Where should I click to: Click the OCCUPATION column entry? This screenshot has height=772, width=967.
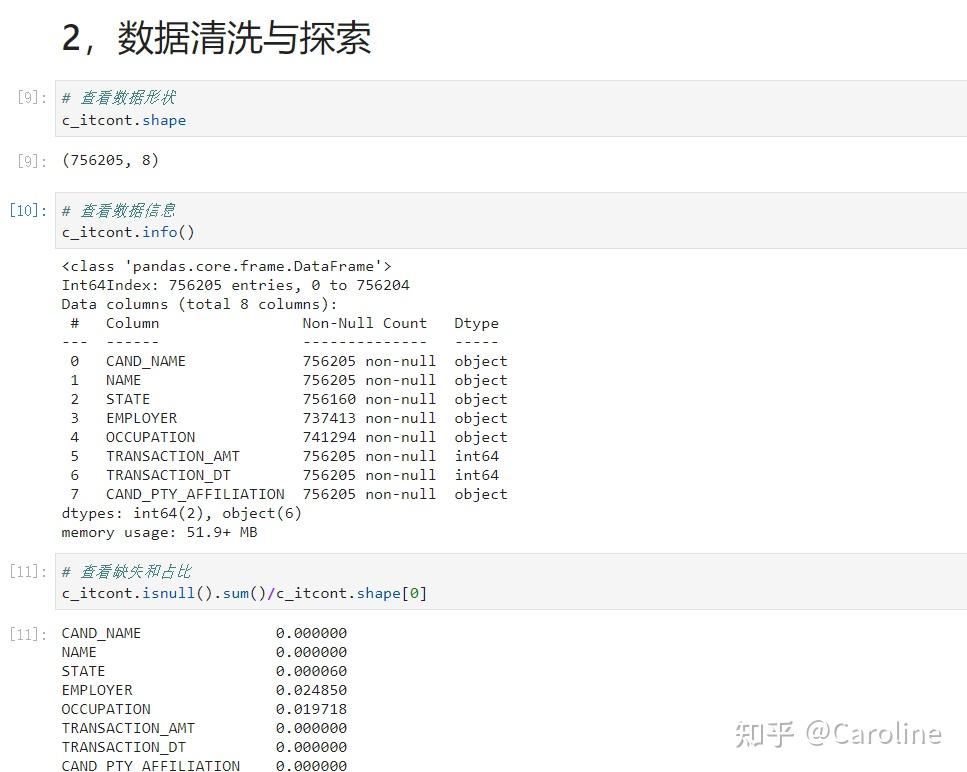(x=150, y=437)
